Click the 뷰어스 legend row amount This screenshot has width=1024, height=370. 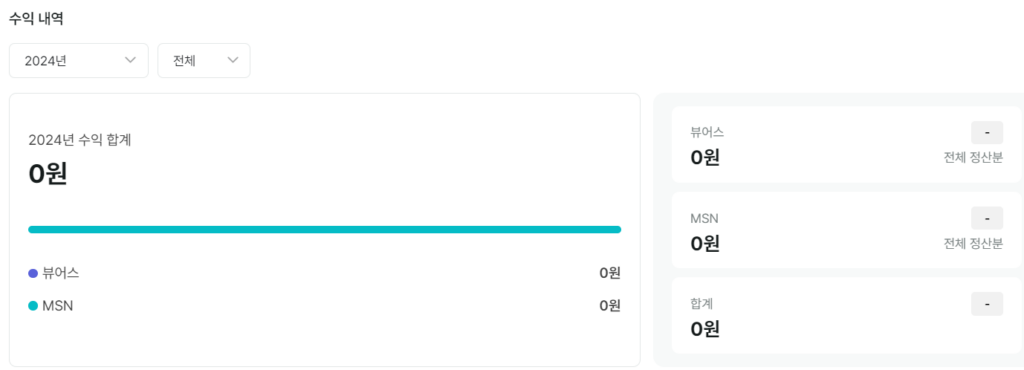[x=610, y=273]
